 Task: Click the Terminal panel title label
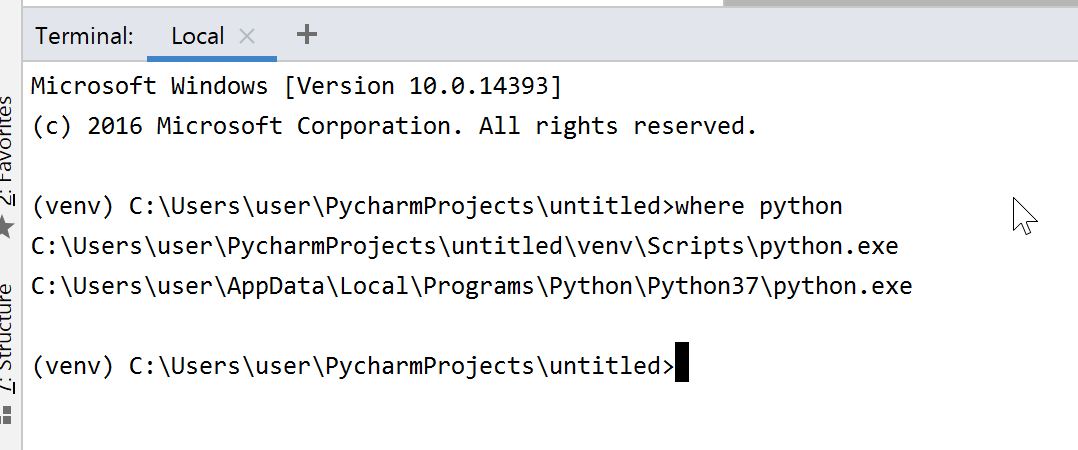pos(84,36)
